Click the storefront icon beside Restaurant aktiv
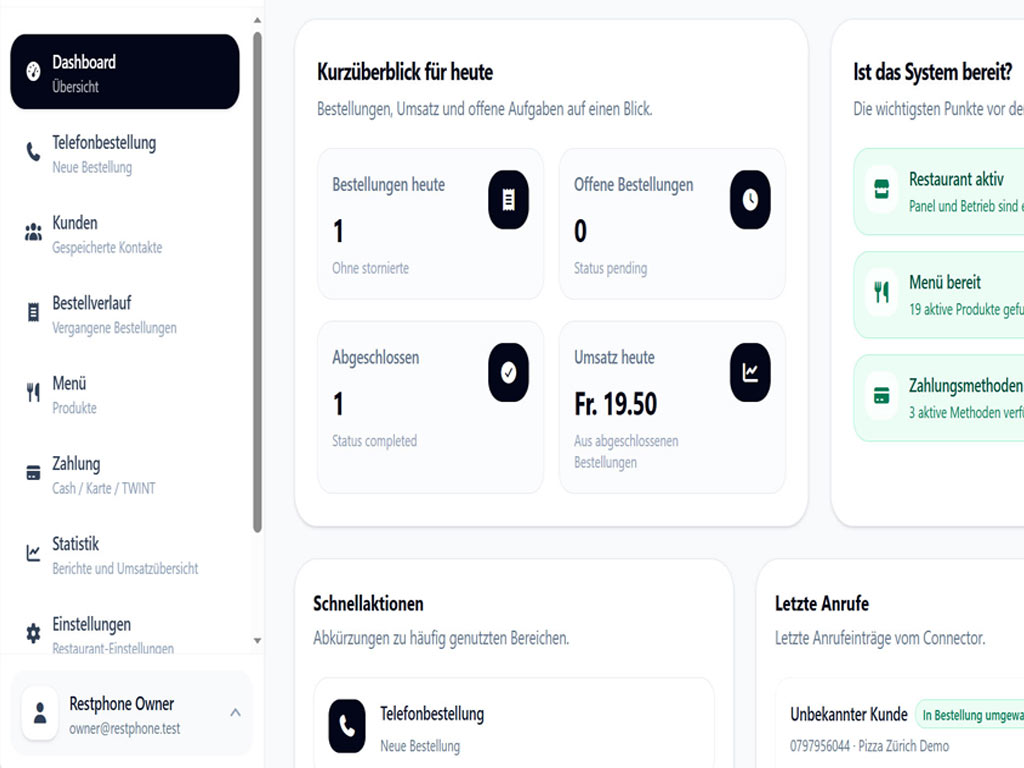This screenshot has width=1024, height=768. tap(882, 189)
